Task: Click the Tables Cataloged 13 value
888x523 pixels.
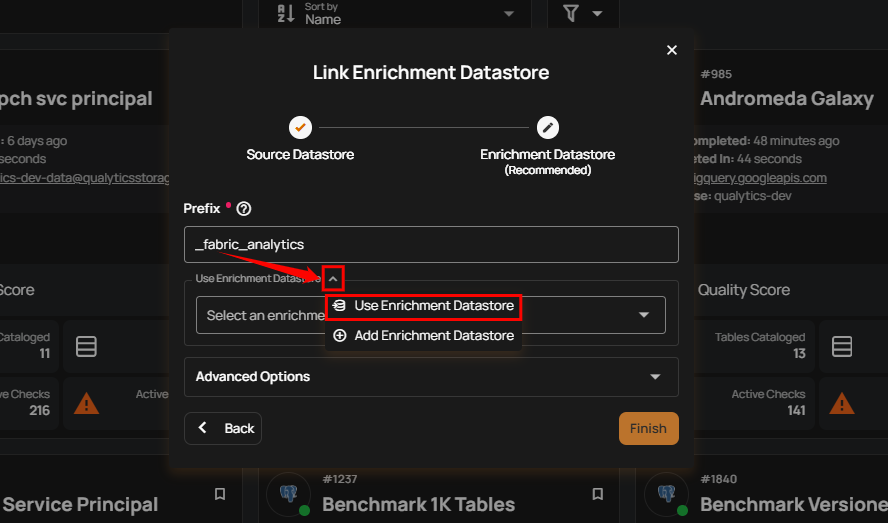Action: click(x=799, y=354)
